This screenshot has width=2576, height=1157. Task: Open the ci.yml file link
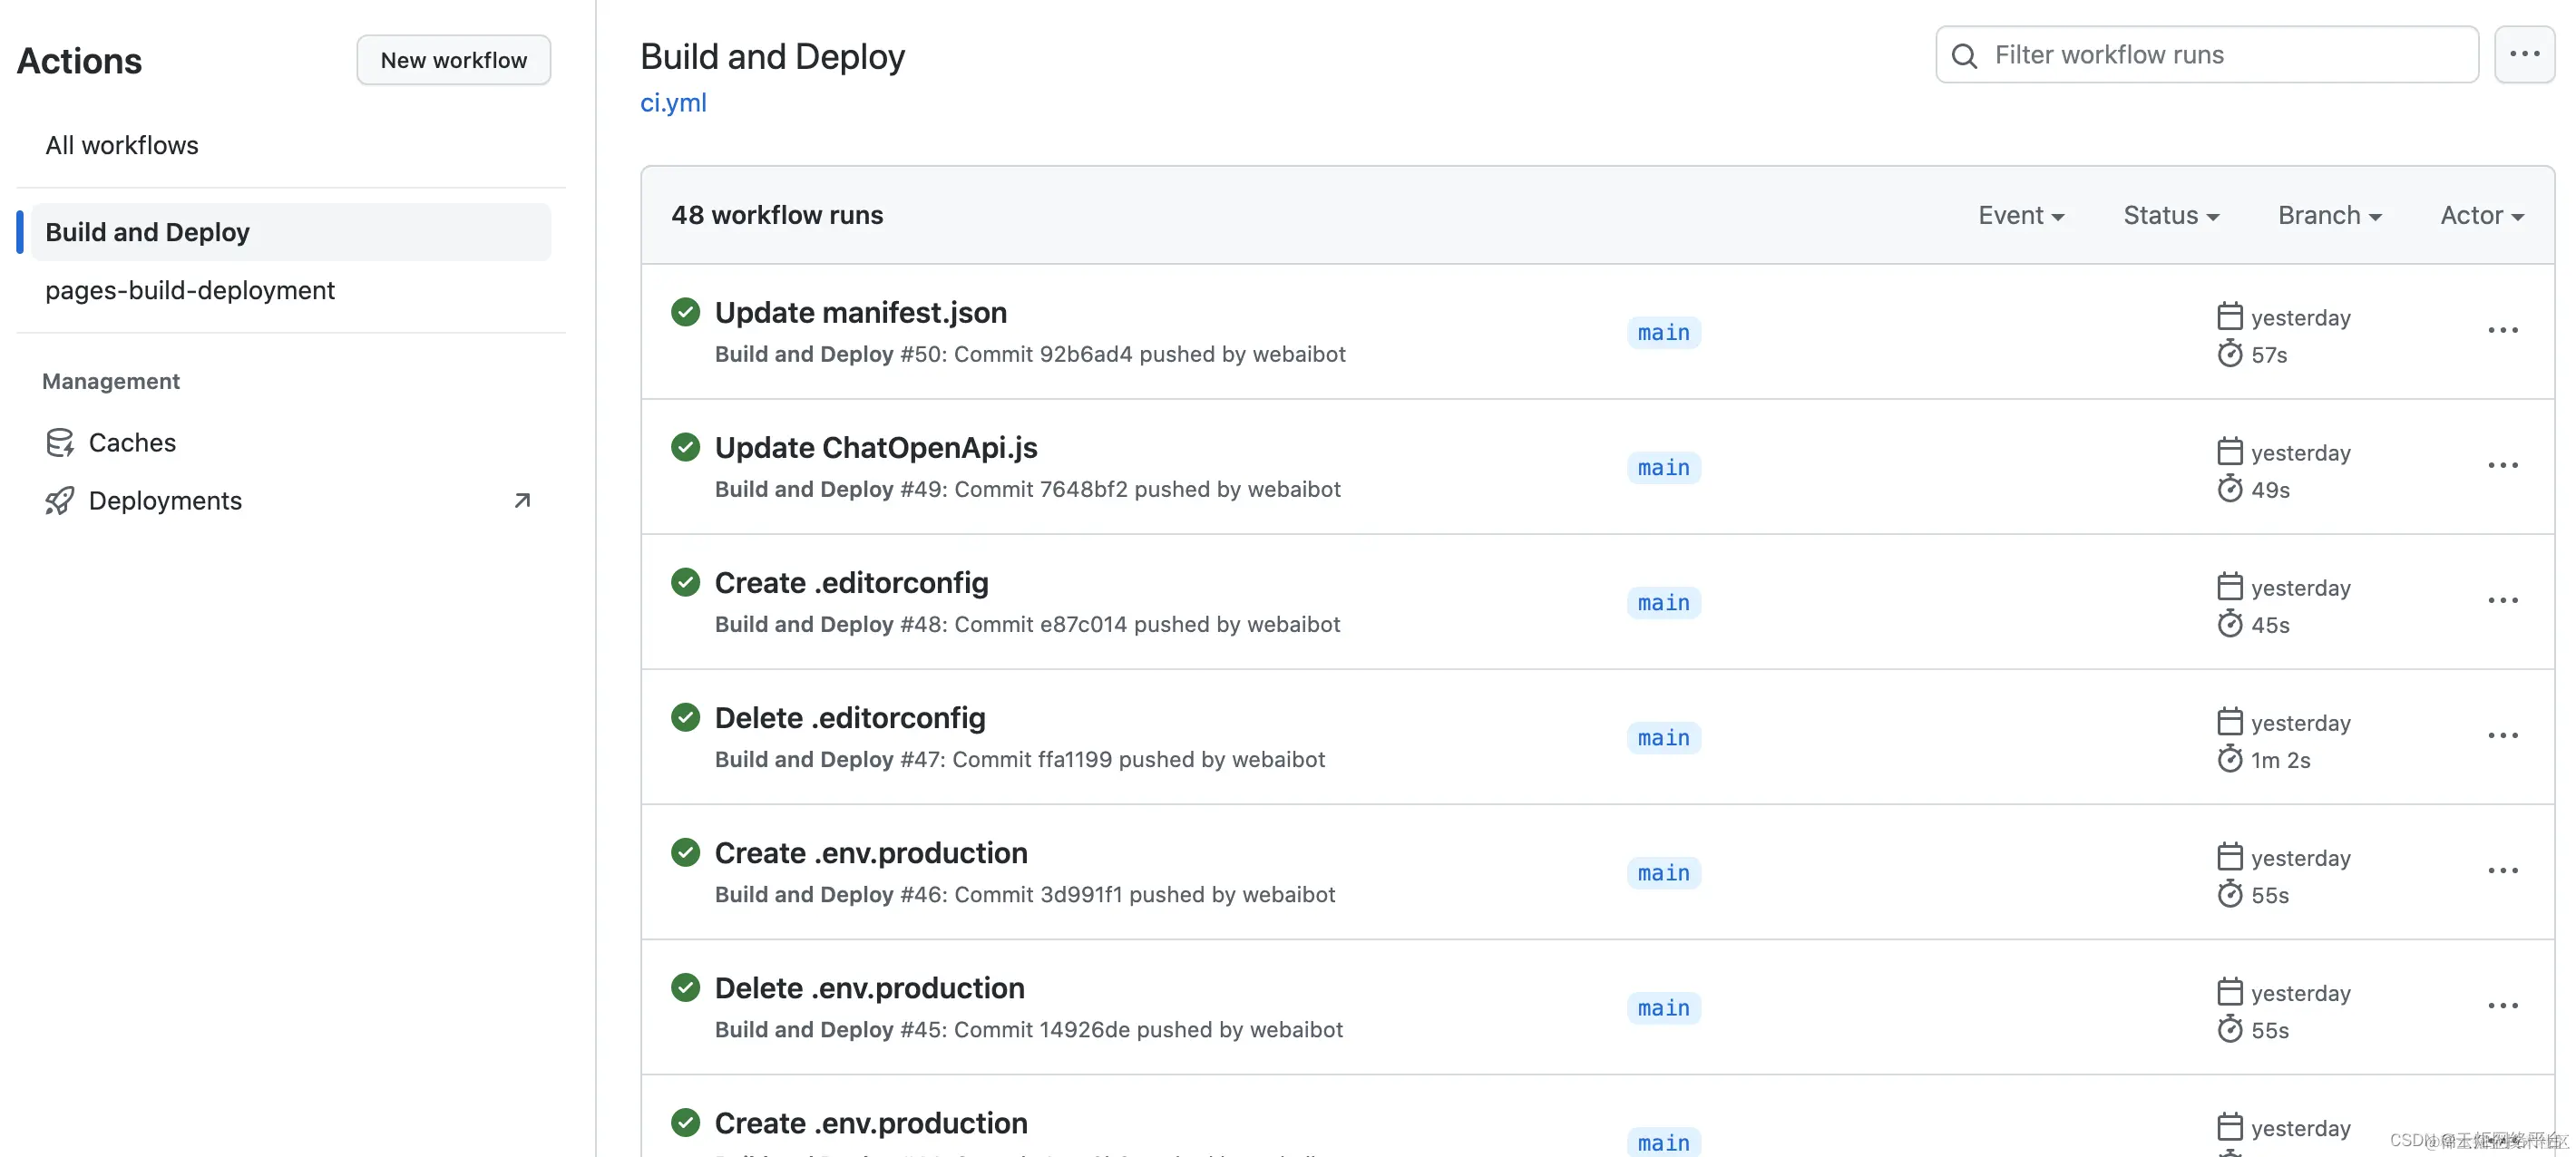pos(673,103)
